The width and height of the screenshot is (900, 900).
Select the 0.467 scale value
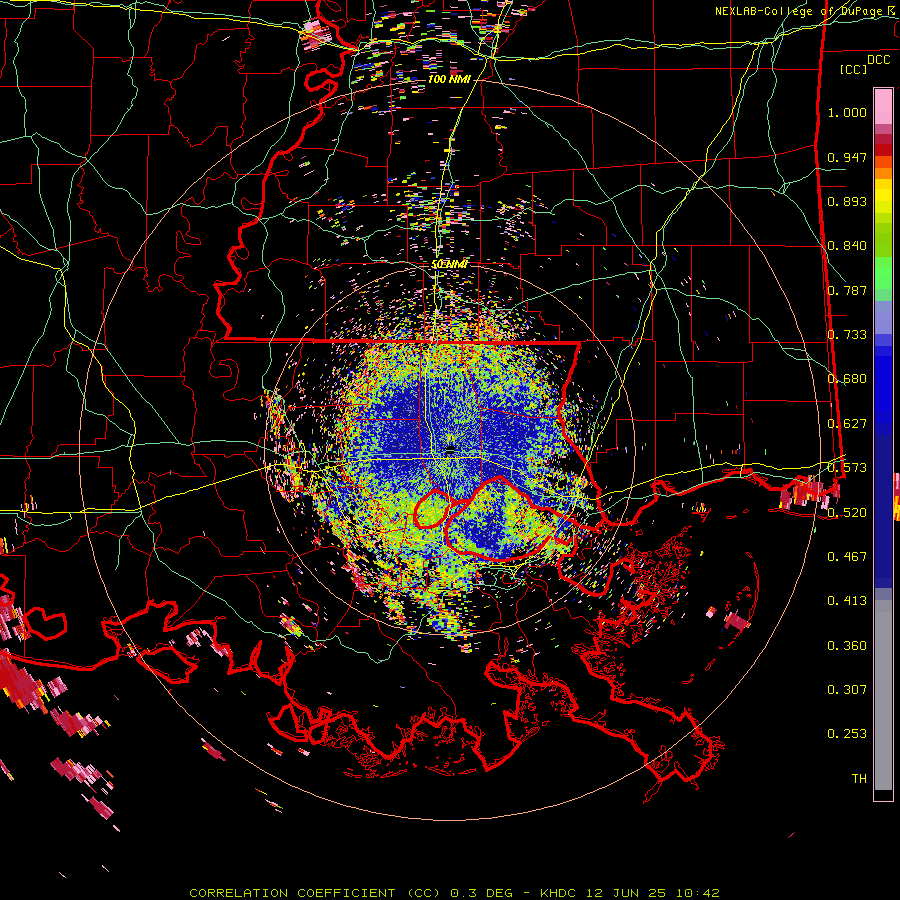click(847, 557)
